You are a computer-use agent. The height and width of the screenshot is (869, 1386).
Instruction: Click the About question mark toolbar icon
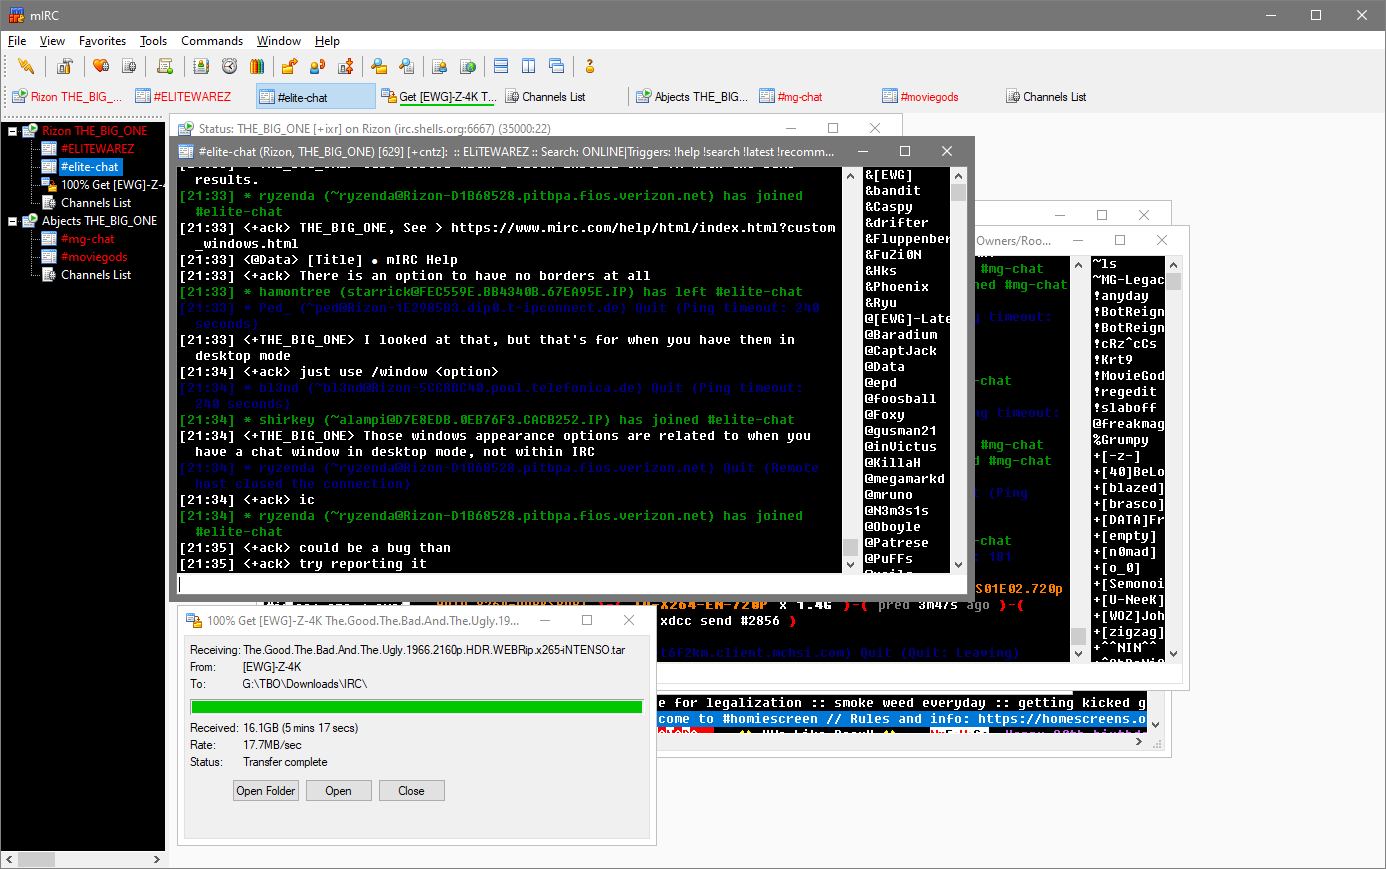pyautogui.click(x=590, y=66)
